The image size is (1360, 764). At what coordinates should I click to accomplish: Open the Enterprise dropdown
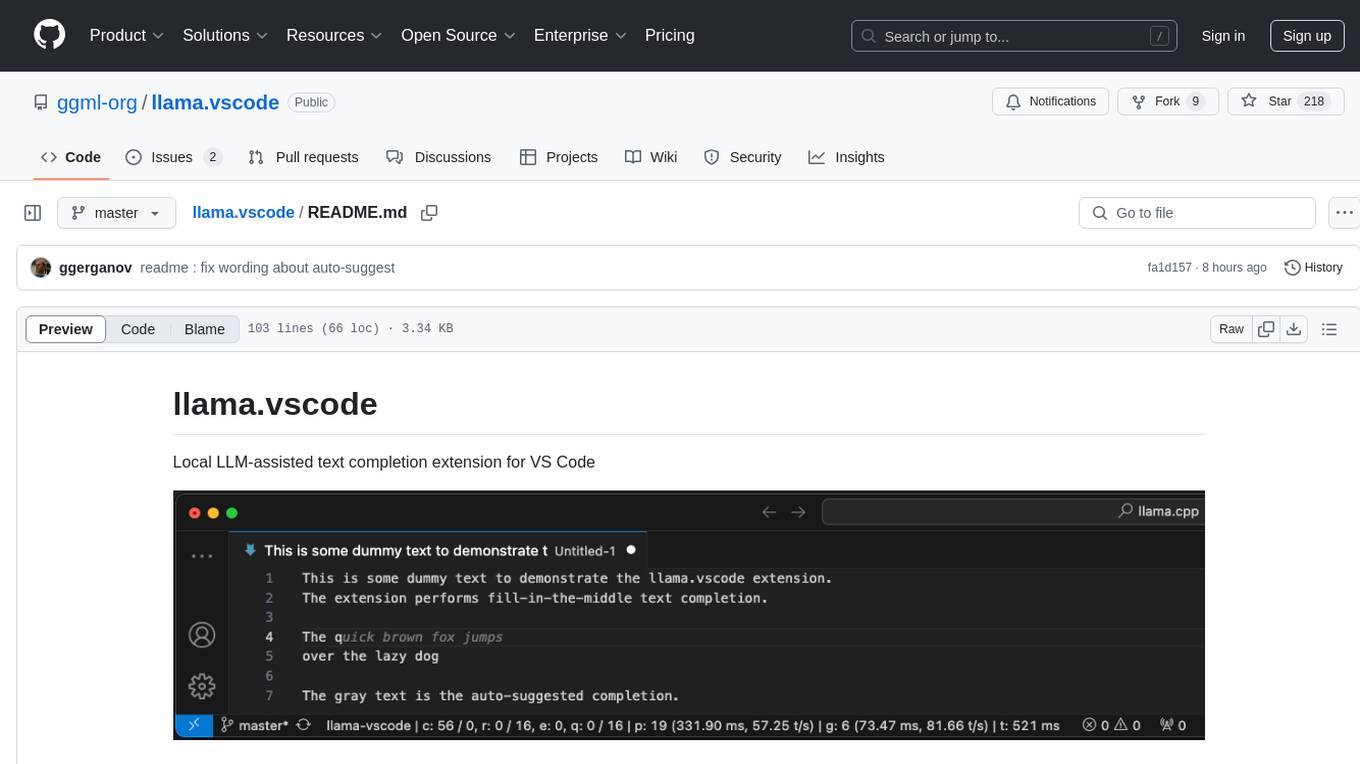coord(580,35)
